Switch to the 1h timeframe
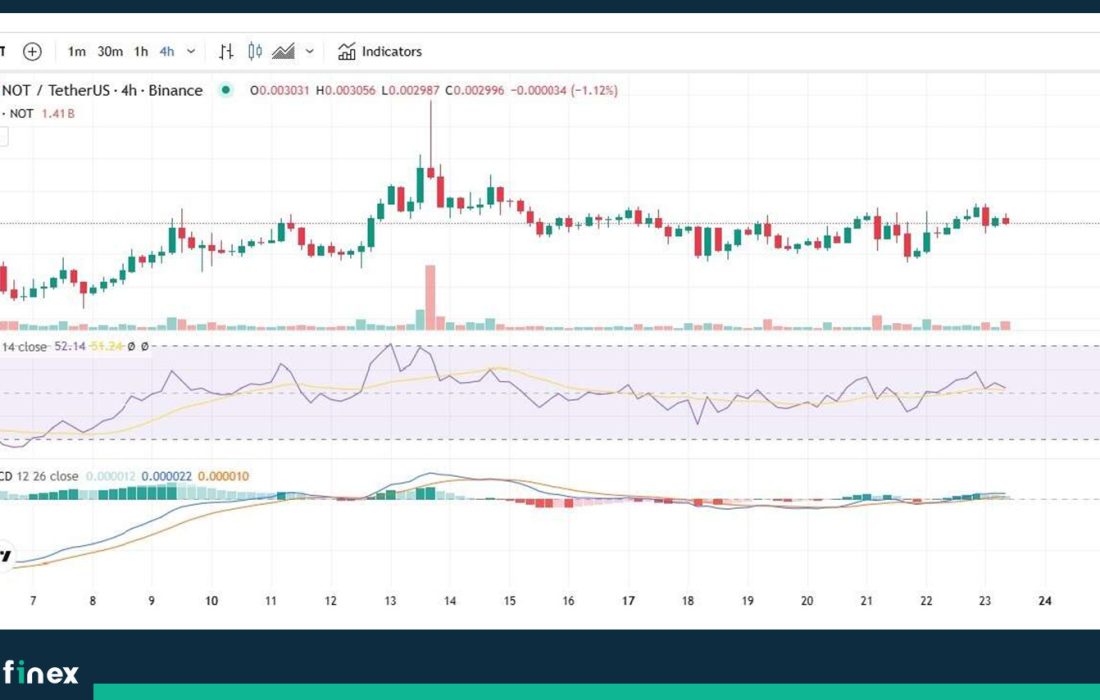The width and height of the screenshot is (1100, 700). pyautogui.click(x=141, y=51)
